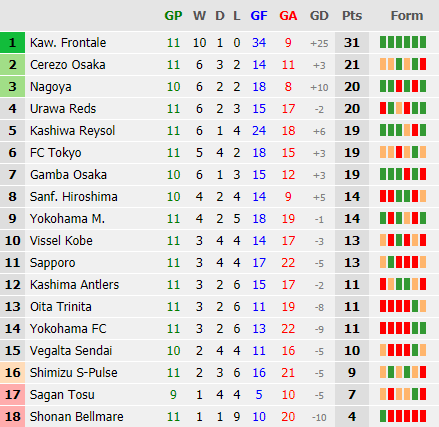The height and width of the screenshot is (427, 439).
Task: Click Kaw. Frontale's green form bars
Action: tap(403, 42)
